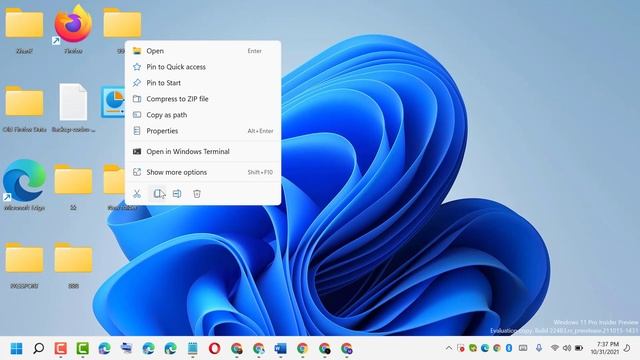
Task: Open Opera browser from the taskbar
Action: pyautogui.click(x=214, y=349)
